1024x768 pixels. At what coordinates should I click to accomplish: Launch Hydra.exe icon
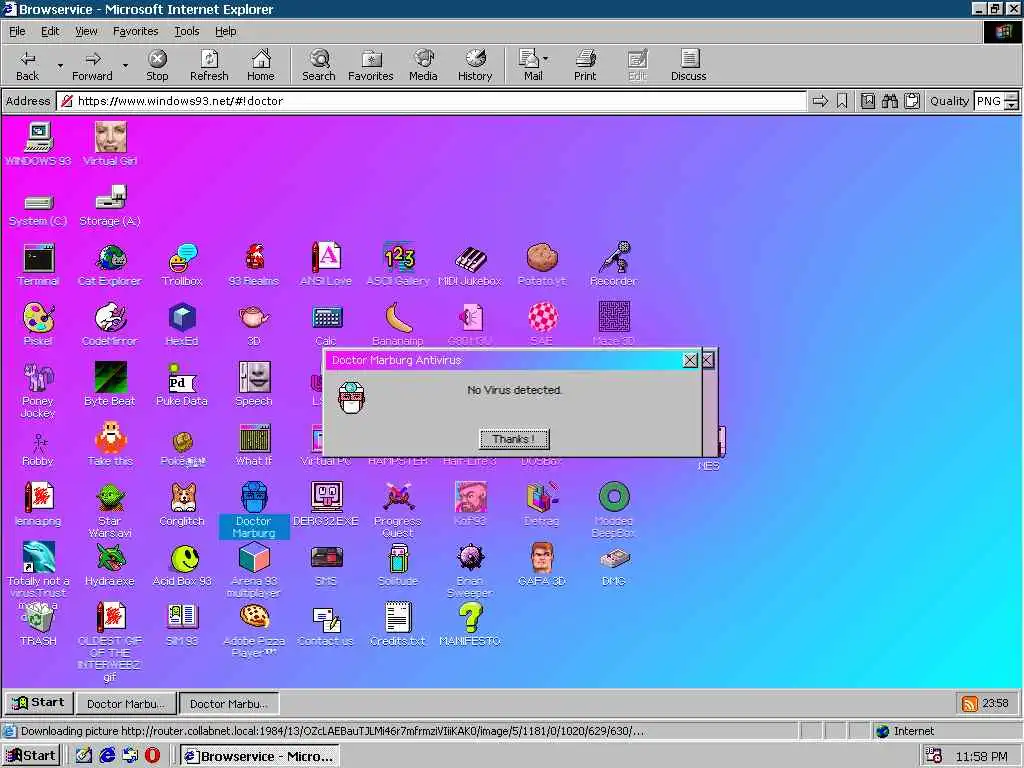click(x=110, y=564)
